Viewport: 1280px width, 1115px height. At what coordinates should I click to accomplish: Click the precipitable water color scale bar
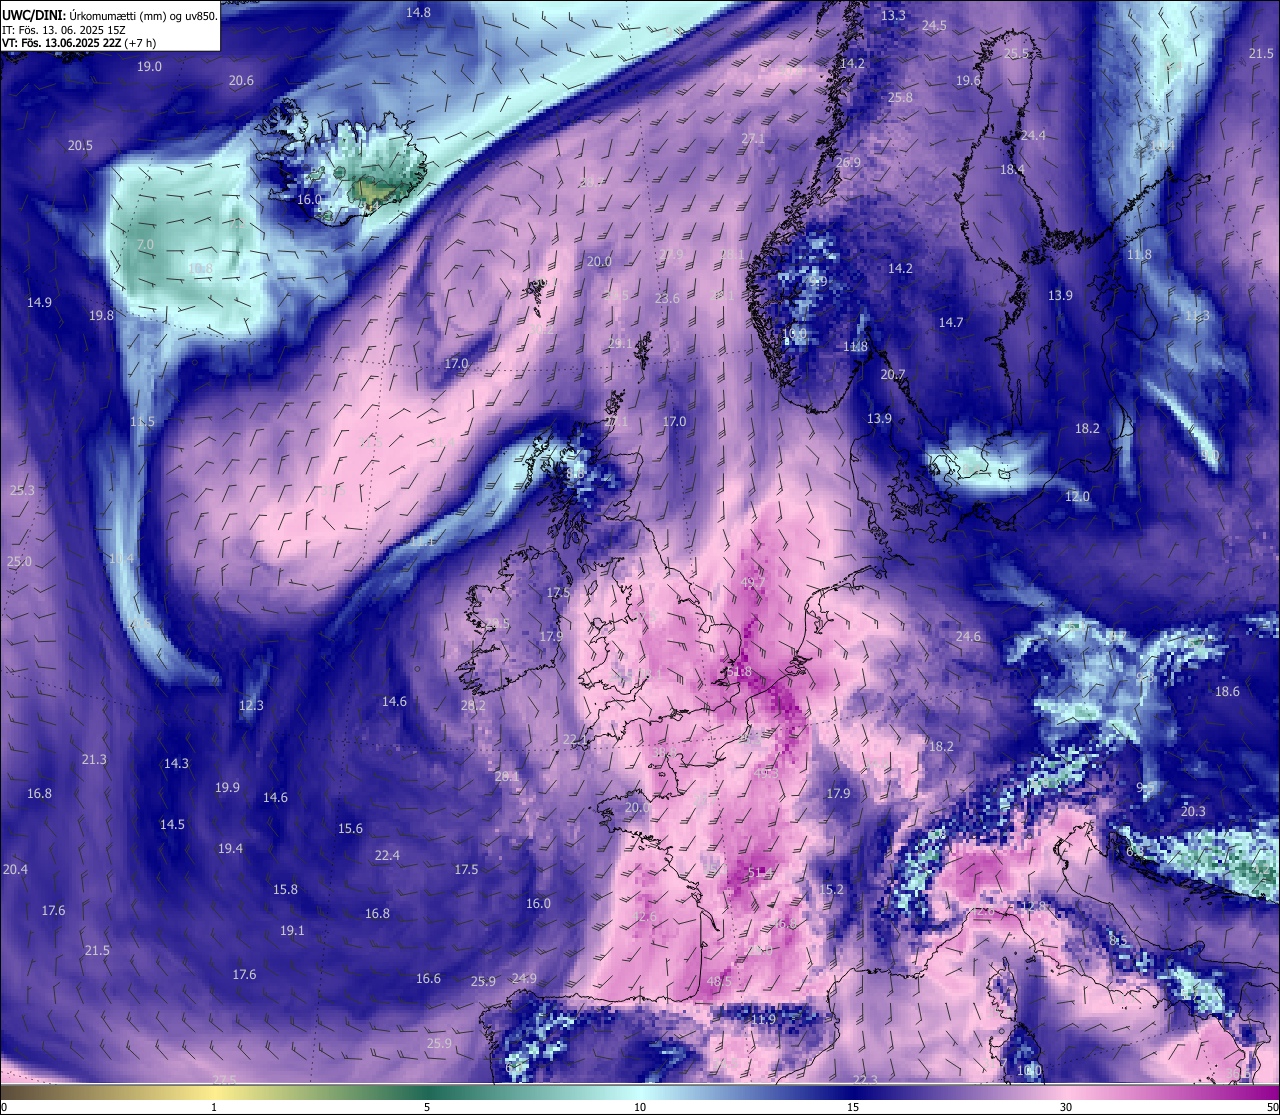click(640, 1091)
